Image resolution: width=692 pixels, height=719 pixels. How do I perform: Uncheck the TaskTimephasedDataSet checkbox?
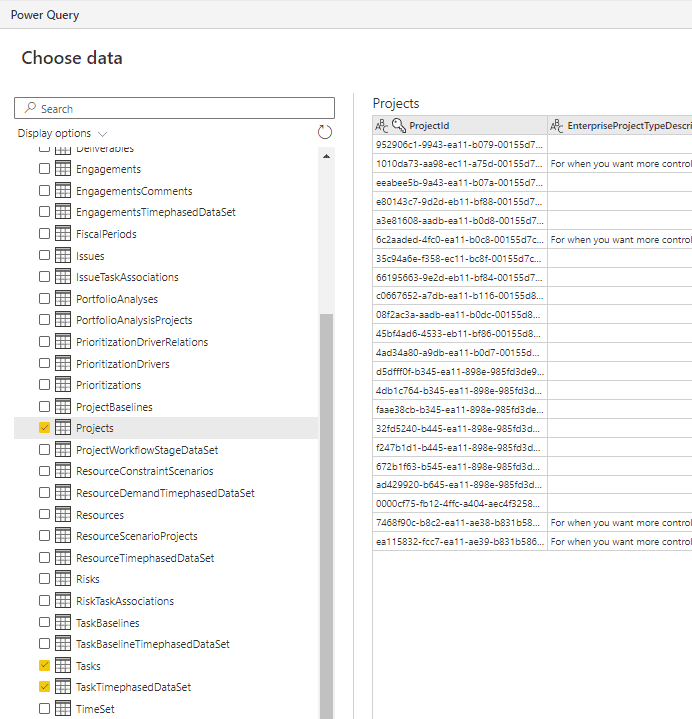(x=44, y=686)
